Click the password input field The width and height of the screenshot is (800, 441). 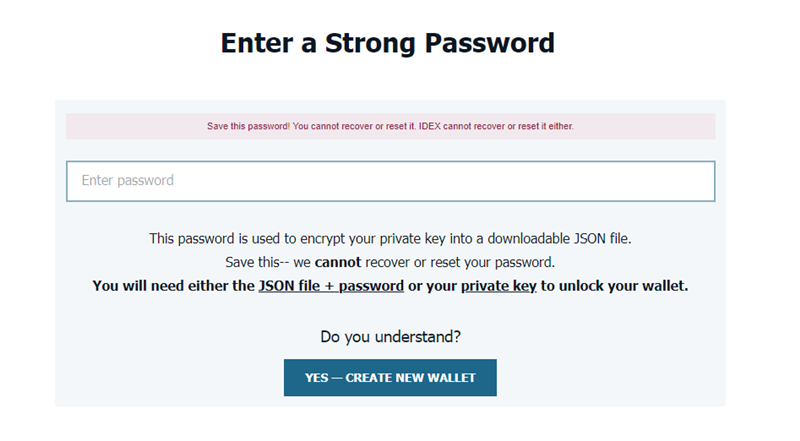pyautogui.click(x=390, y=181)
